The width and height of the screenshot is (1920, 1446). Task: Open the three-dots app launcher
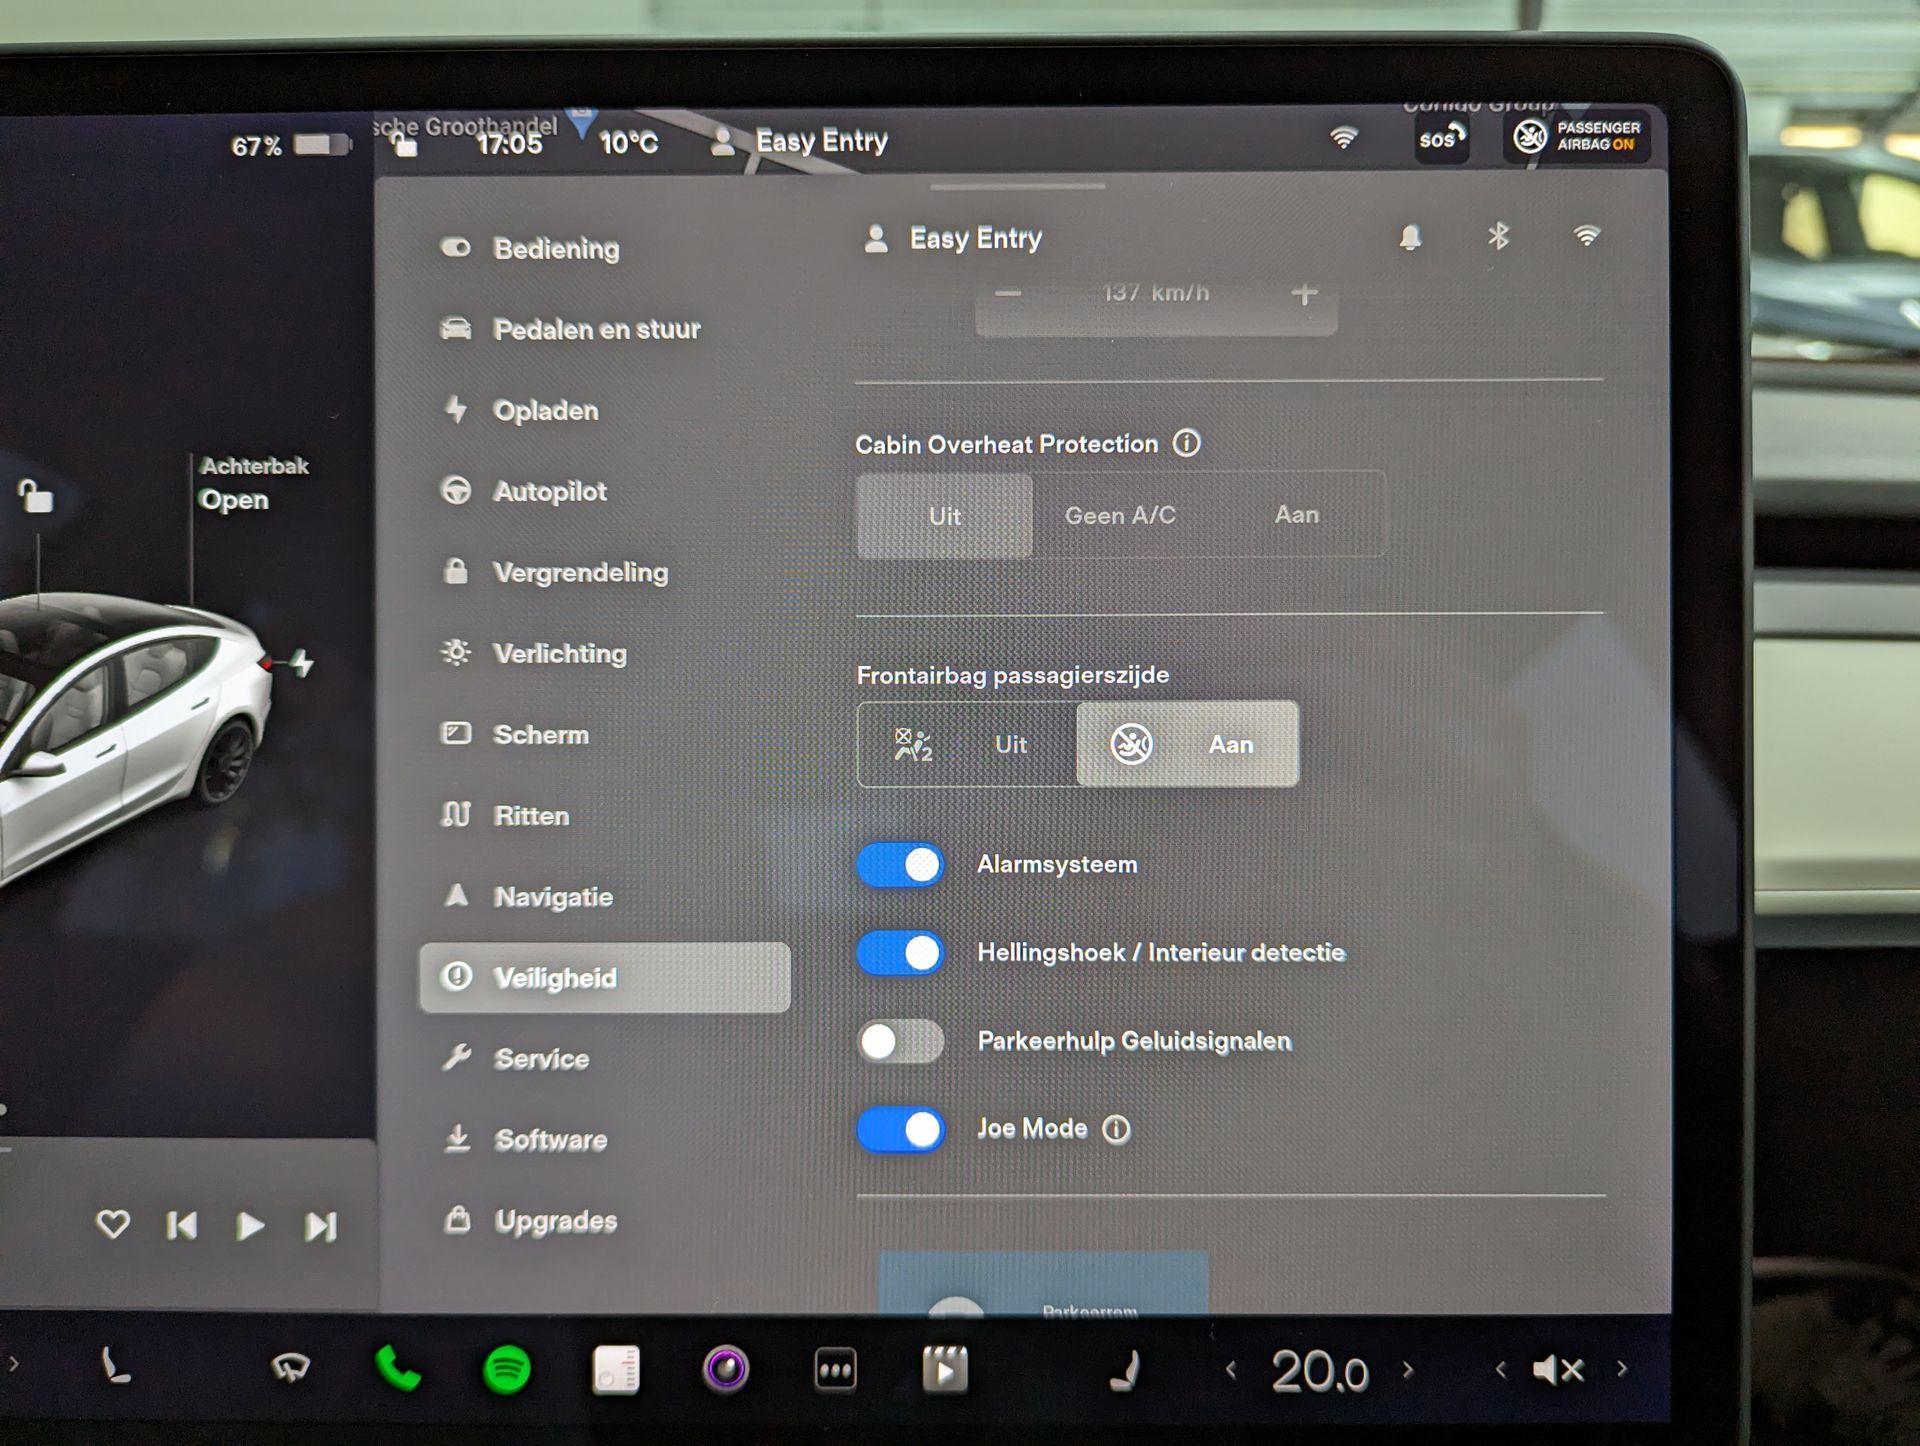point(835,1370)
